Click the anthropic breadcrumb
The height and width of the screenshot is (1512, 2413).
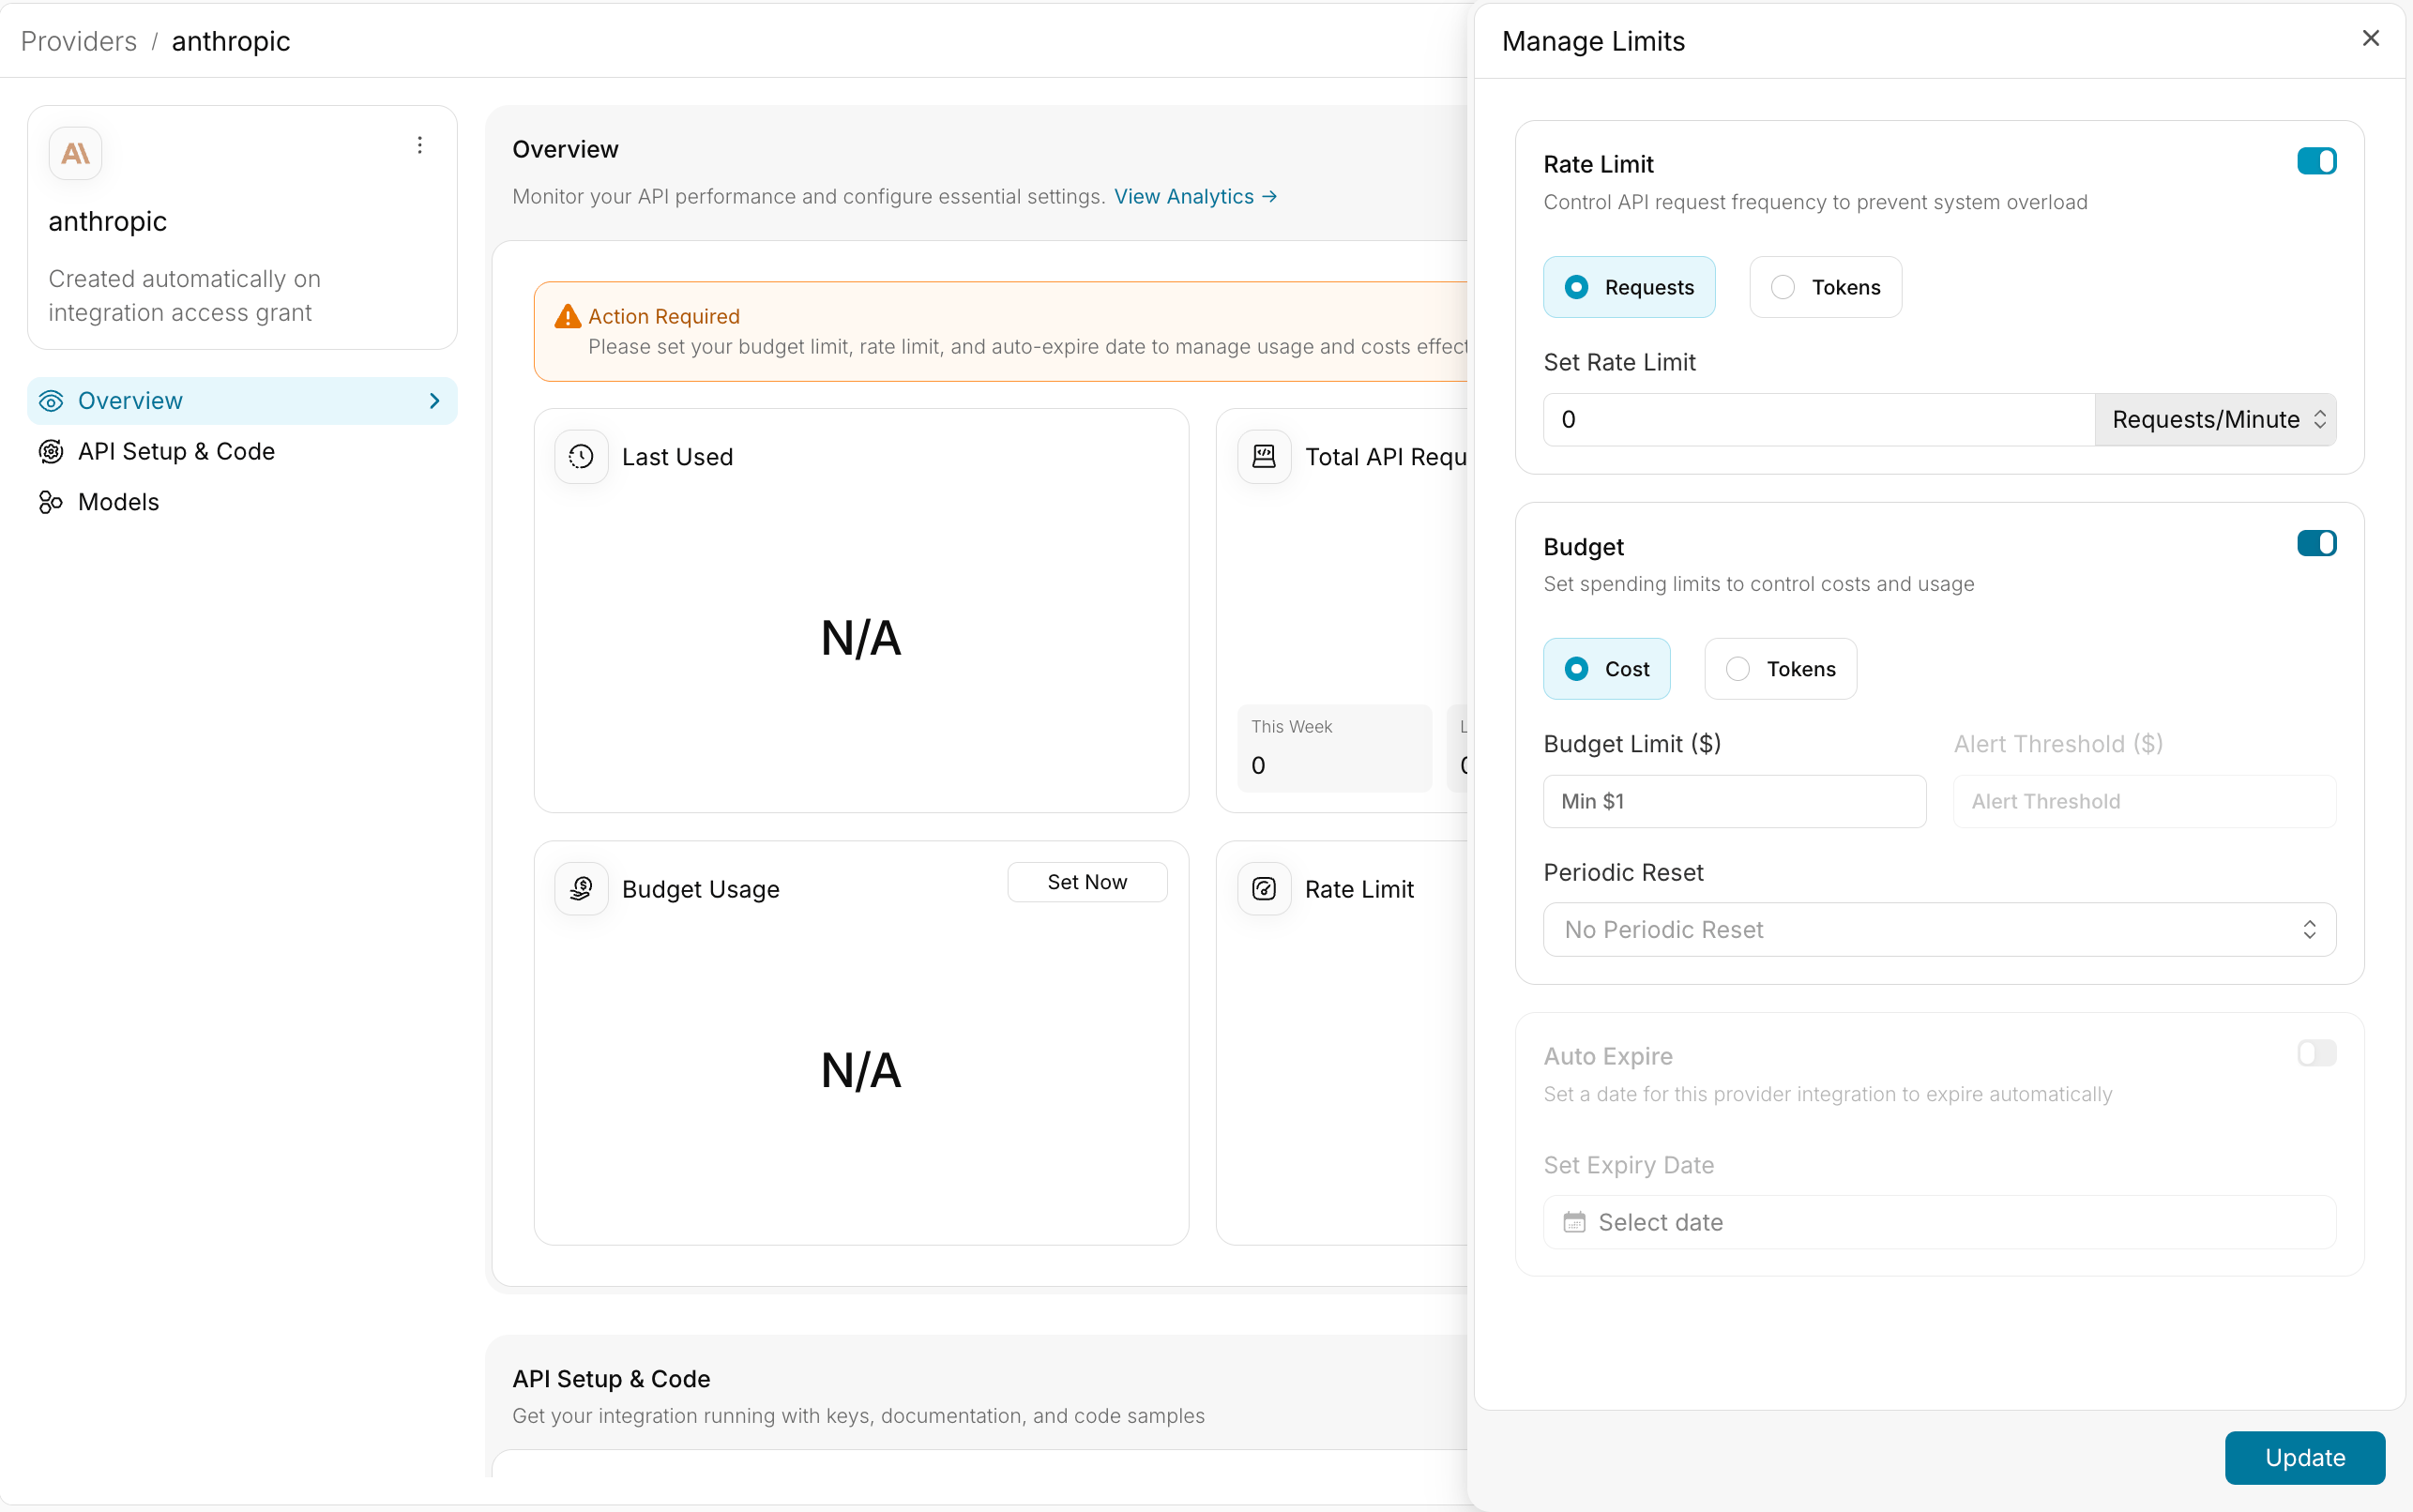click(231, 41)
